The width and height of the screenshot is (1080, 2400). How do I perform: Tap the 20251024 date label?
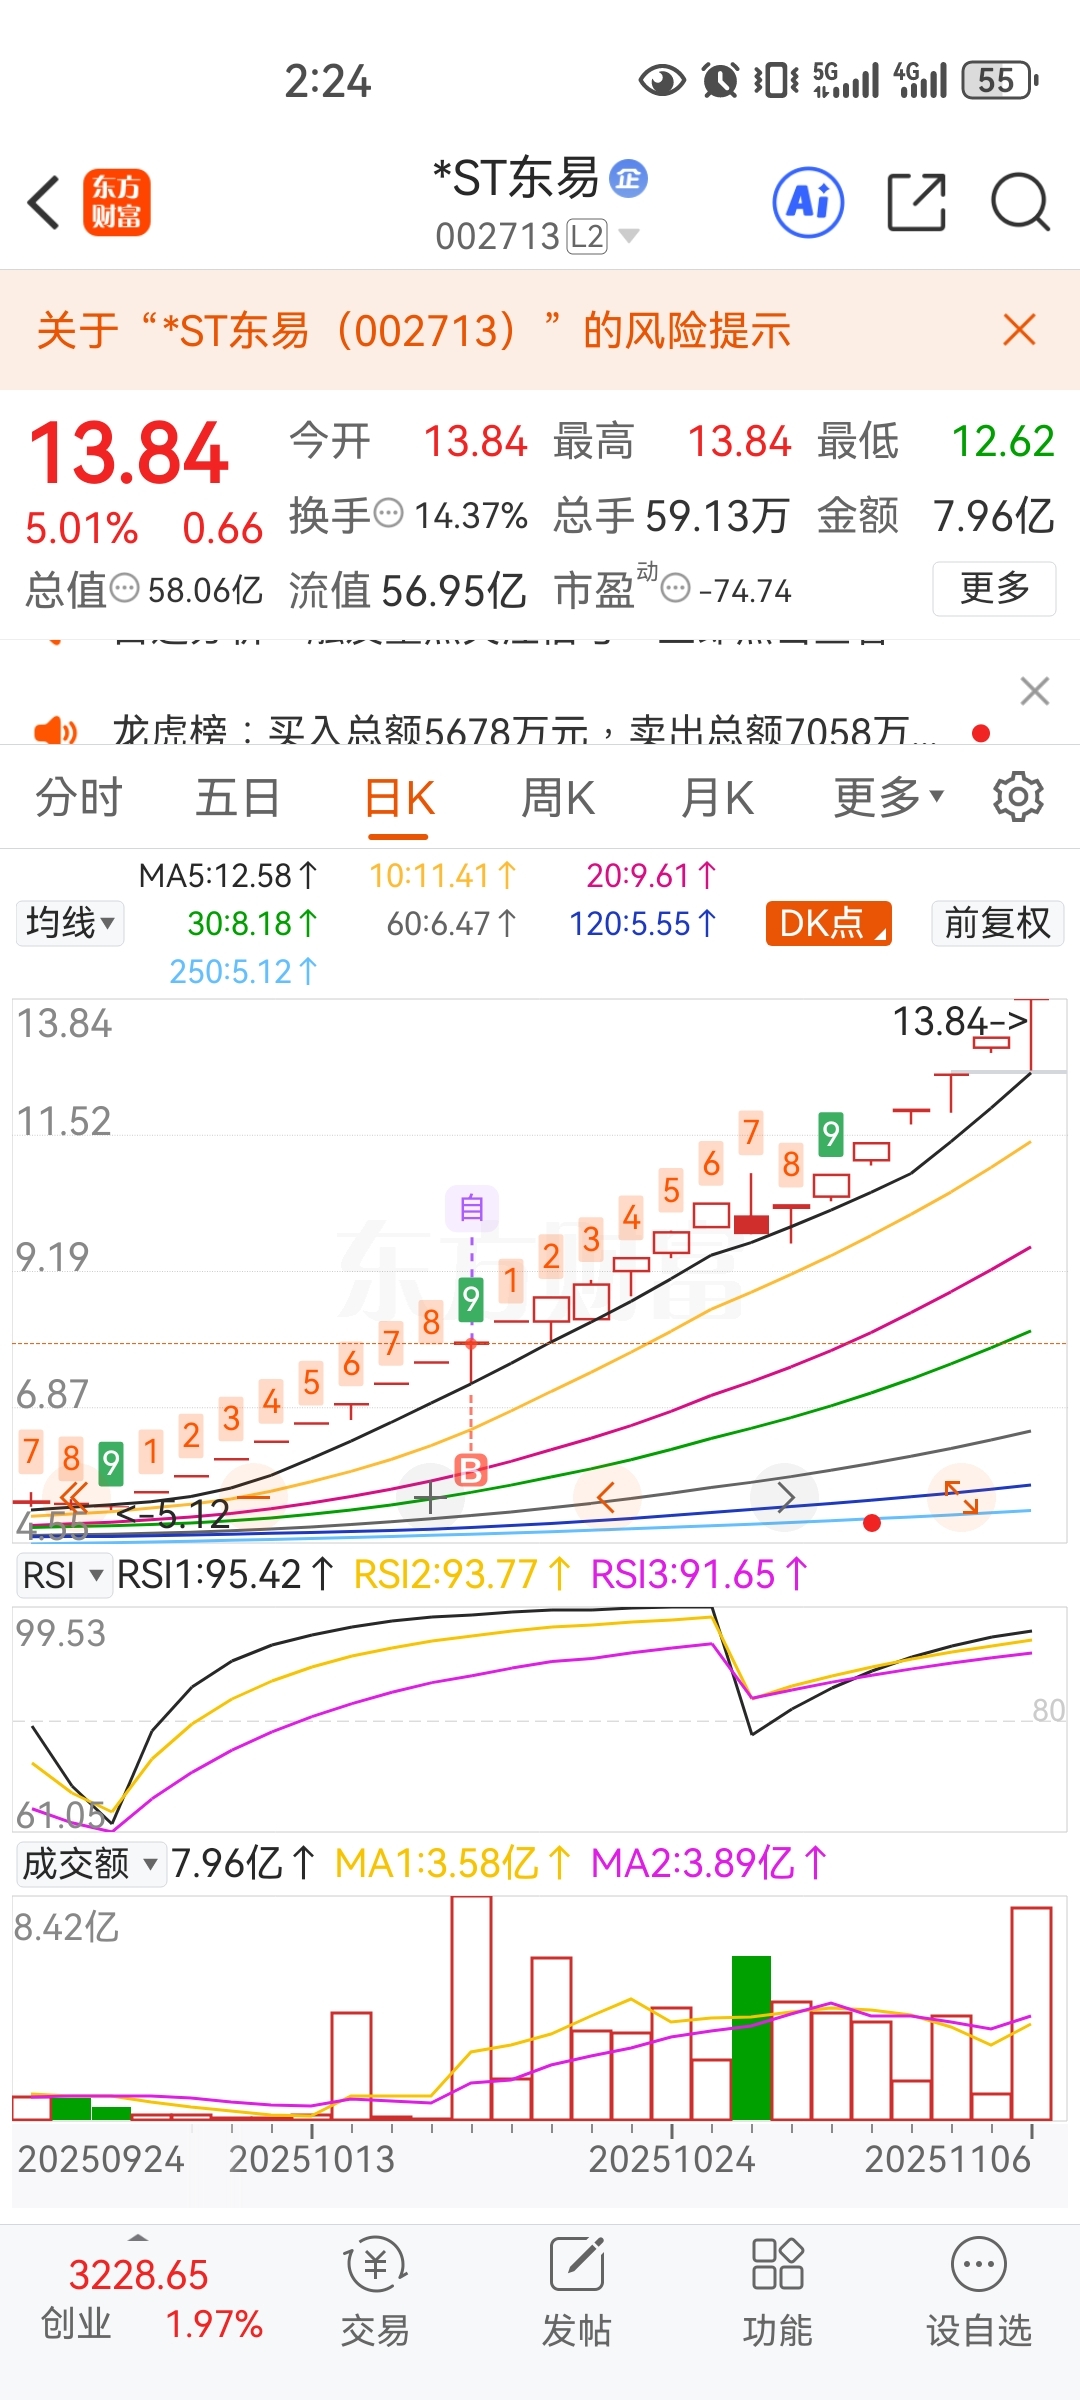pyautogui.click(x=671, y=2159)
